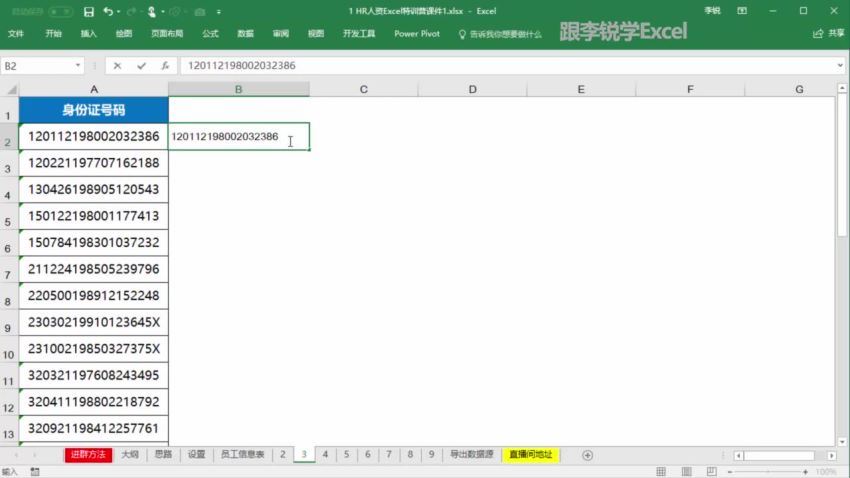Screen dimensions: 850x478
Task: Switch to Normal view icon in status bar
Action: click(661, 472)
